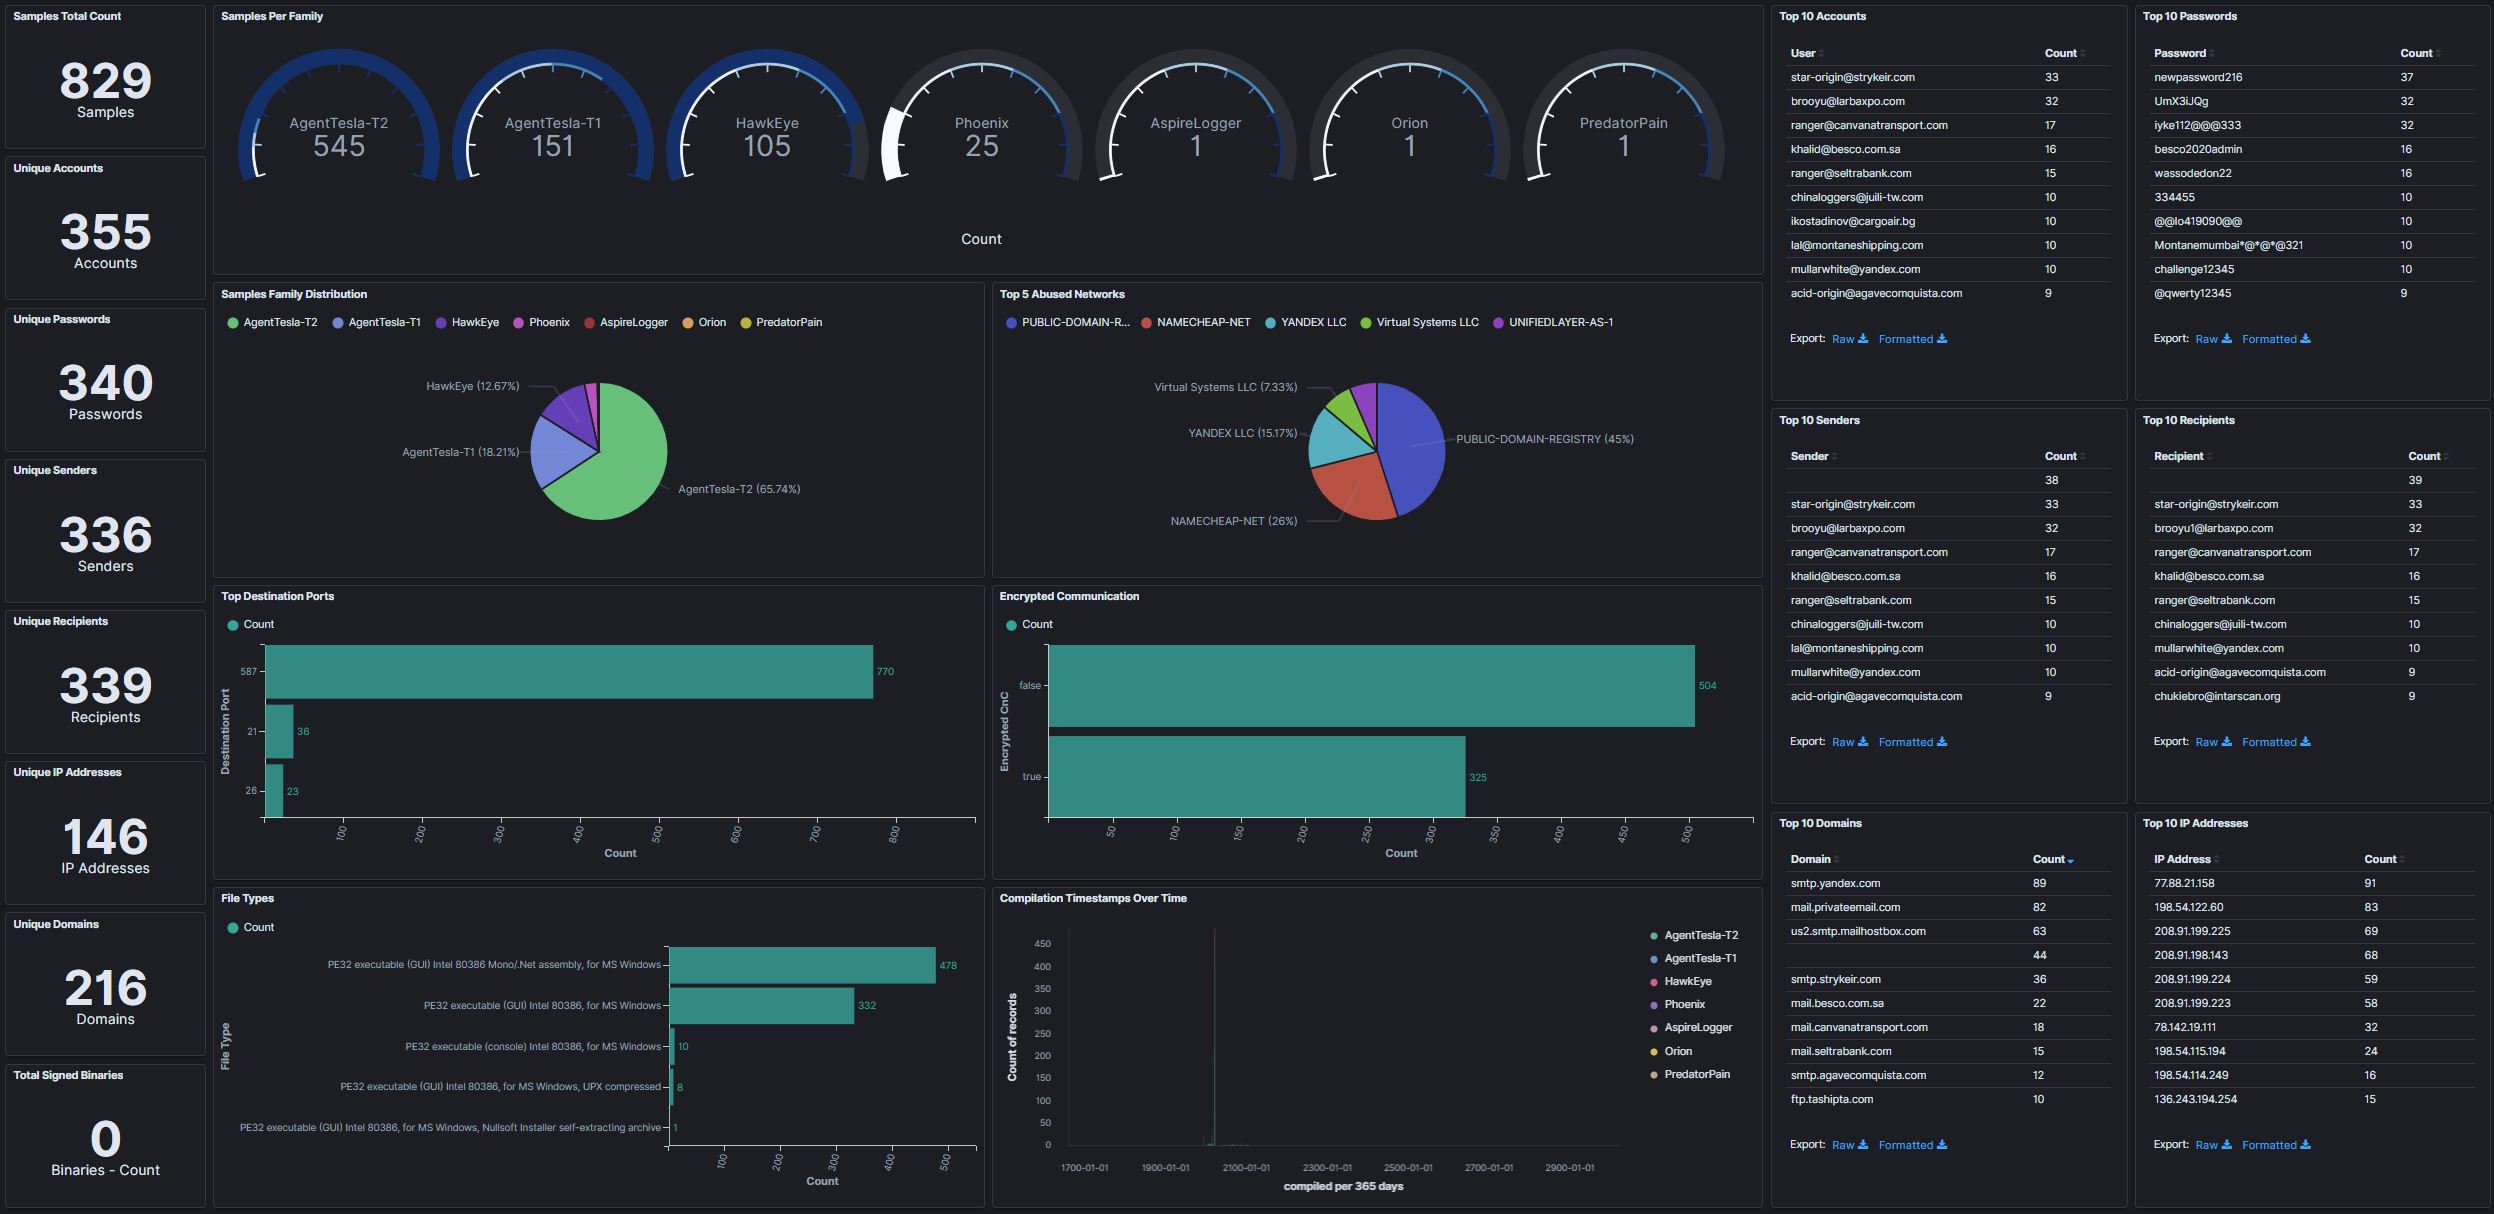2494x1214 pixels.
Task: Click Count legend in Top Destination Ports
Action: (251, 624)
